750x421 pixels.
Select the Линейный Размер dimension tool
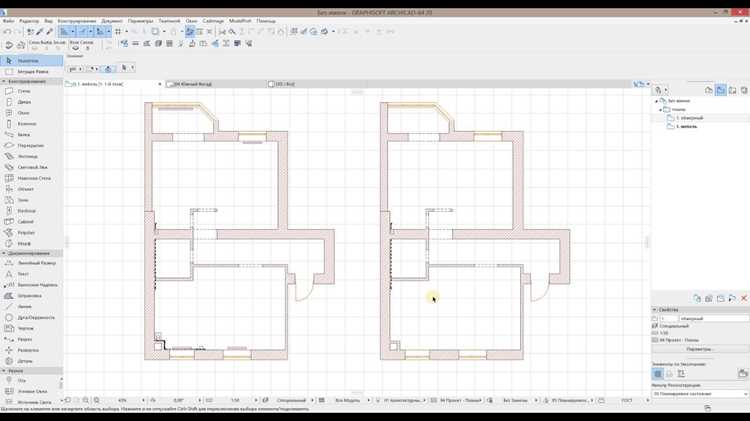coord(31,263)
